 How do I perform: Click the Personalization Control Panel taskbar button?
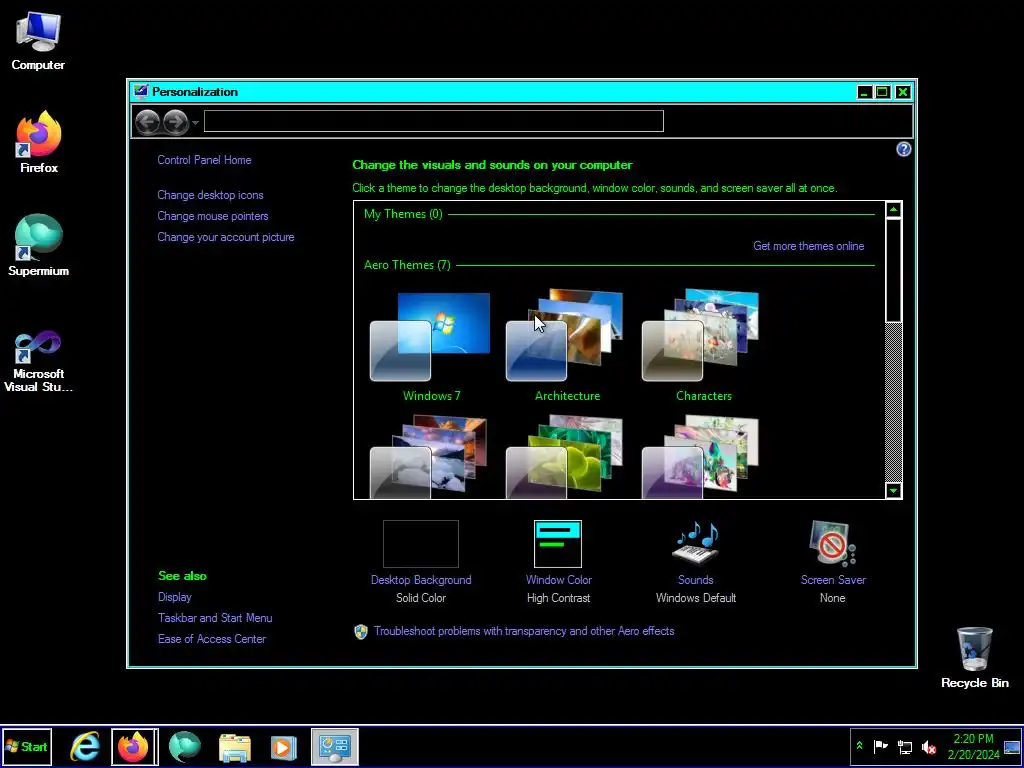(x=334, y=746)
